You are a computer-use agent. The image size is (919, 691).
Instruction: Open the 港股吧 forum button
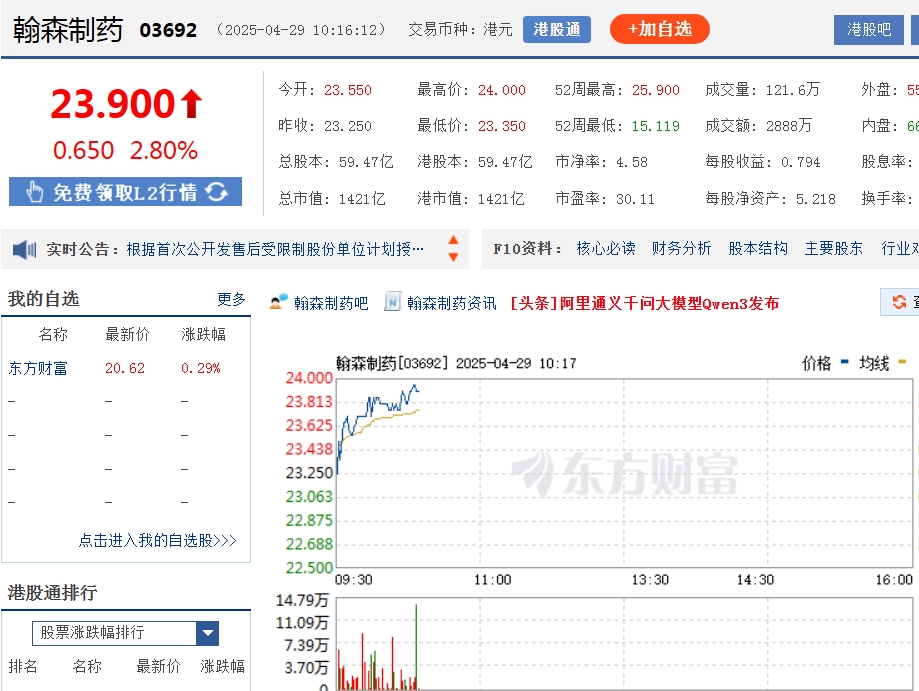coord(869,29)
